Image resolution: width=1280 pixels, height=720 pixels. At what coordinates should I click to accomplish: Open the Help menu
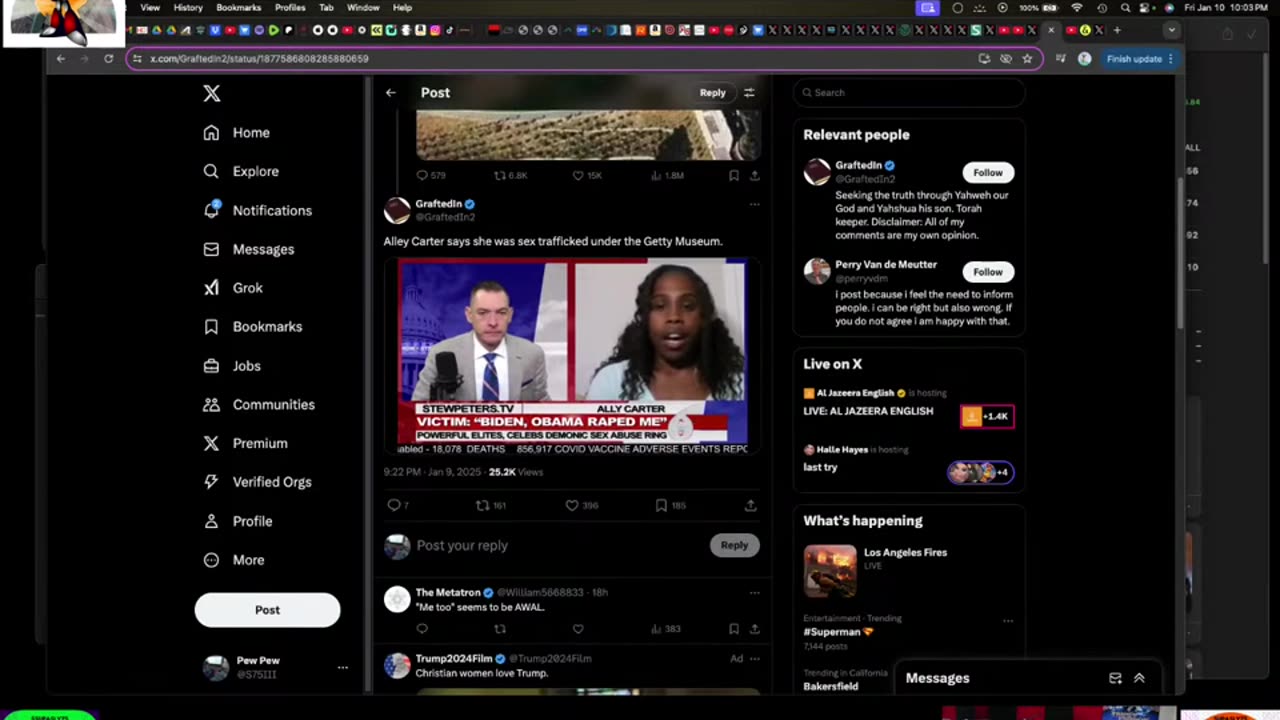402,8
